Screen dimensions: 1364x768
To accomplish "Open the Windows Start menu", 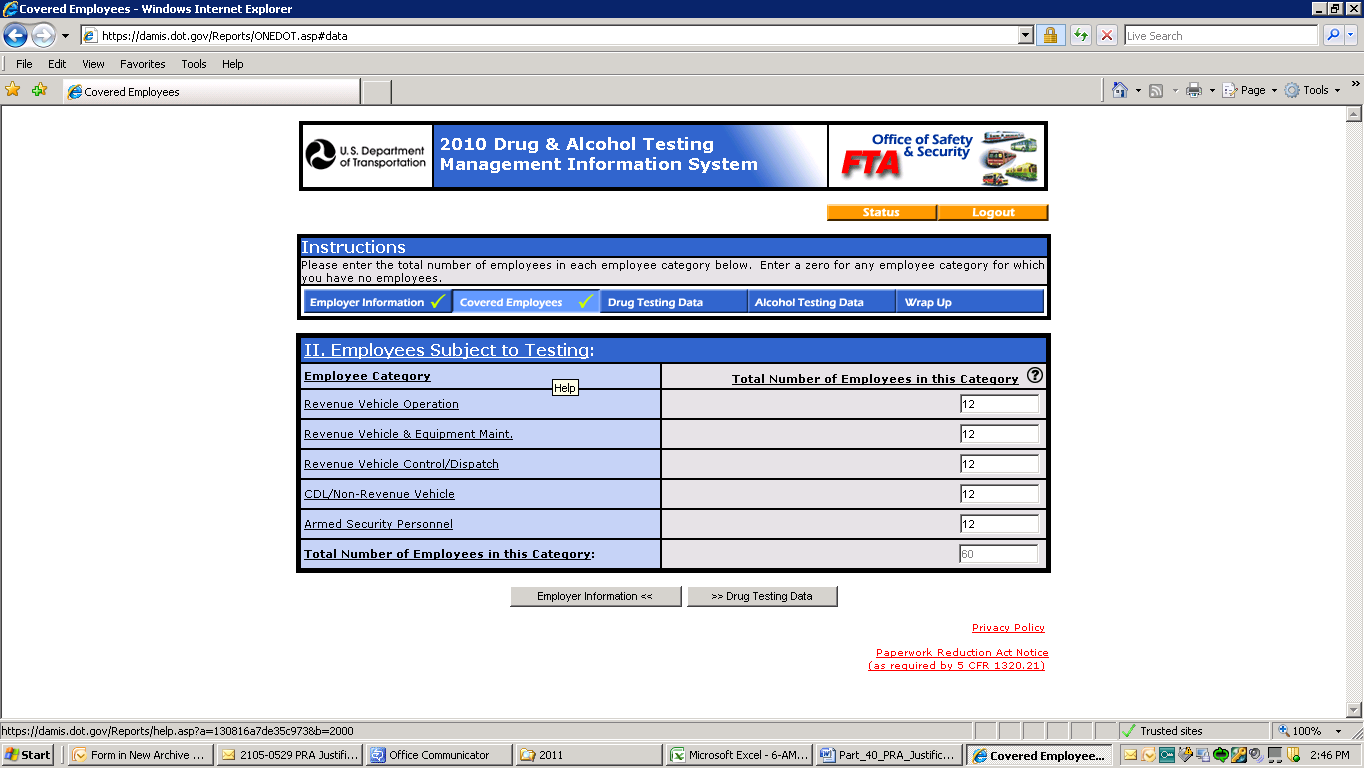I will click(x=28, y=755).
